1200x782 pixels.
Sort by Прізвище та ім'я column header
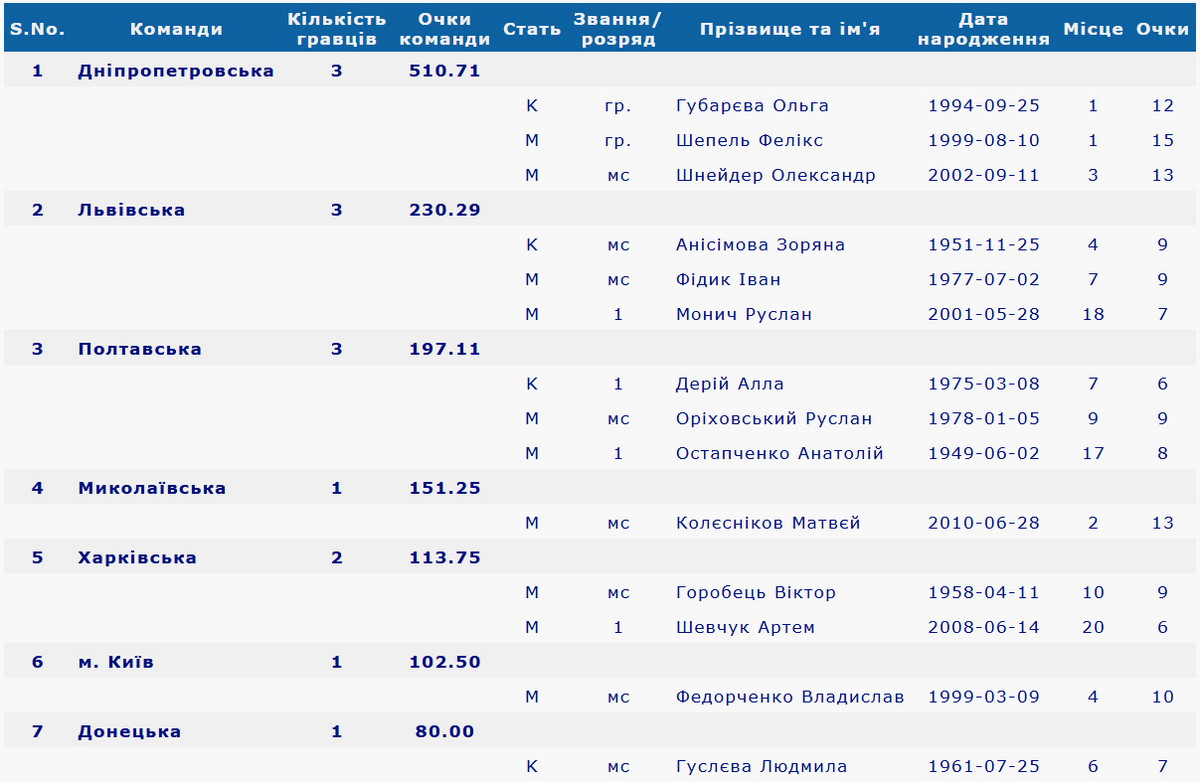tap(790, 28)
